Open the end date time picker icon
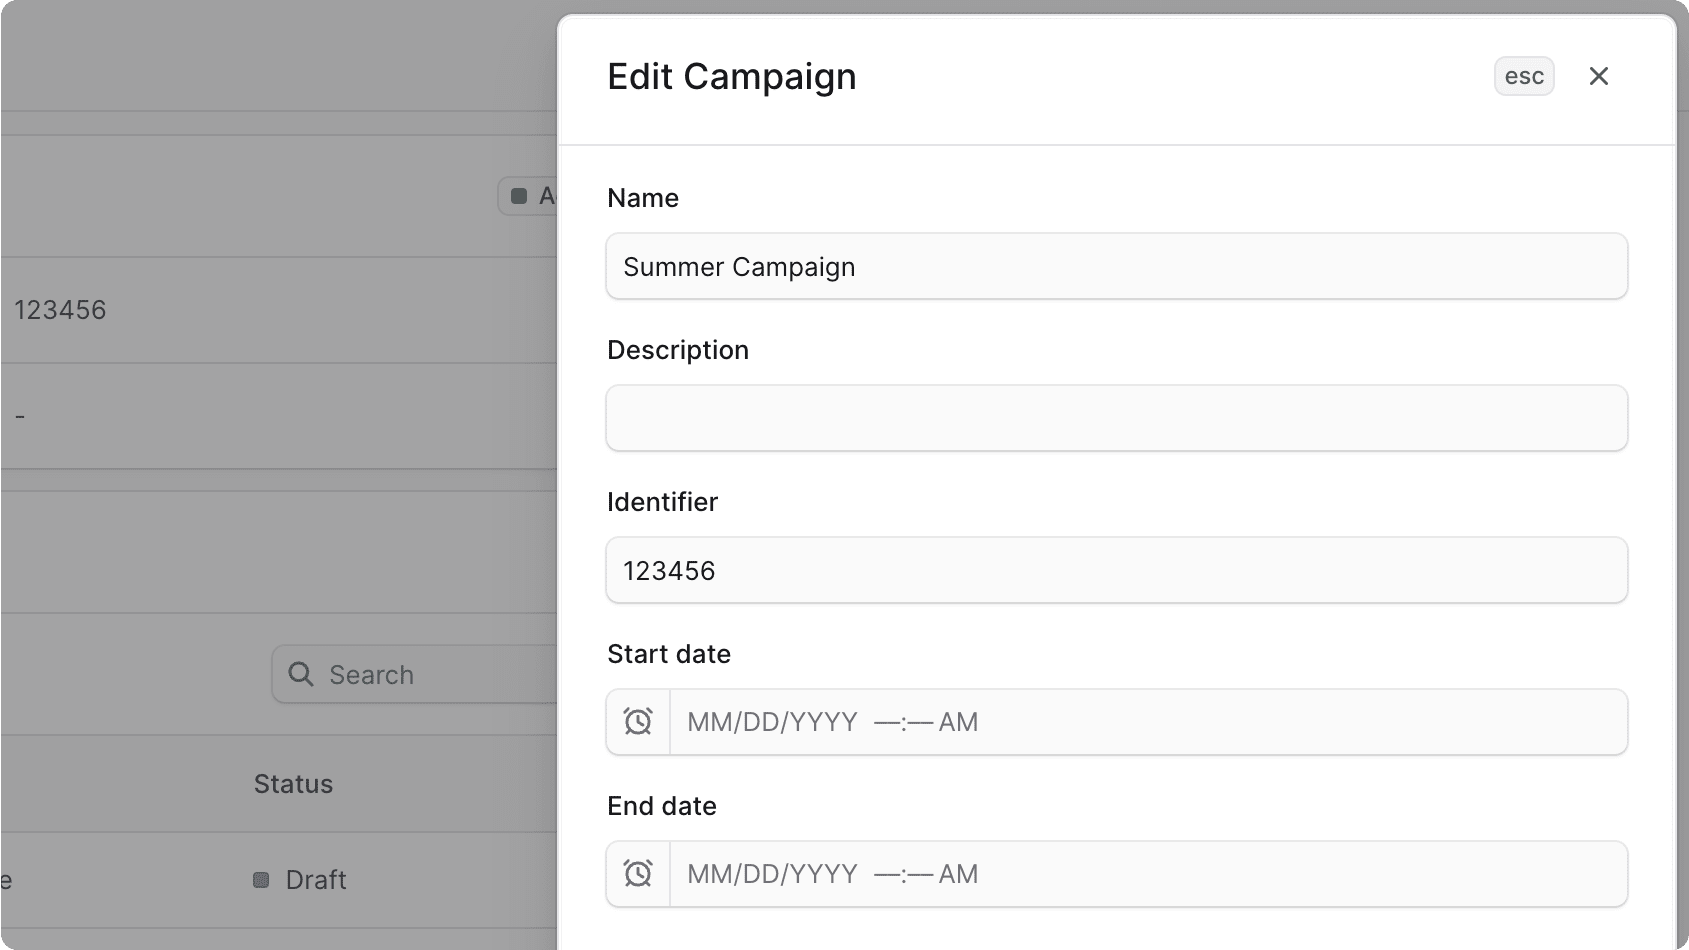Screen dimensions: 1689x950 pyautogui.click(x=638, y=873)
